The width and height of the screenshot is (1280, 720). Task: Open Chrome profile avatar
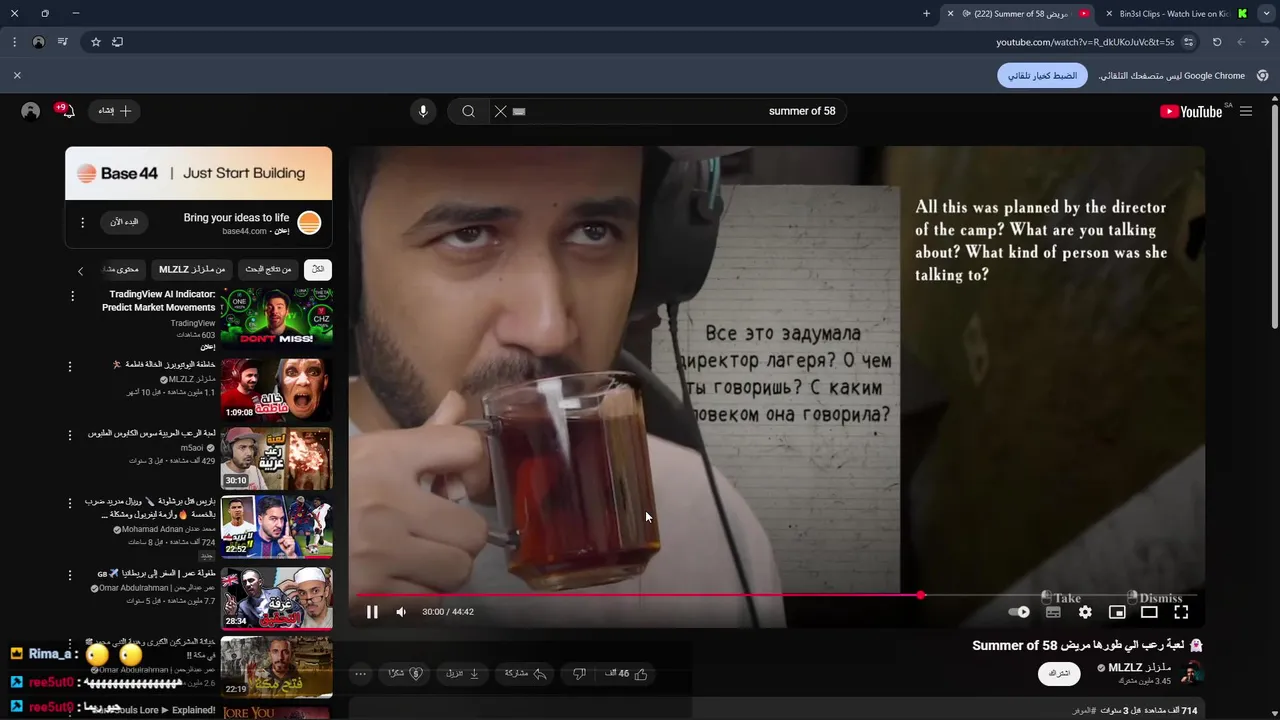point(38,42)
